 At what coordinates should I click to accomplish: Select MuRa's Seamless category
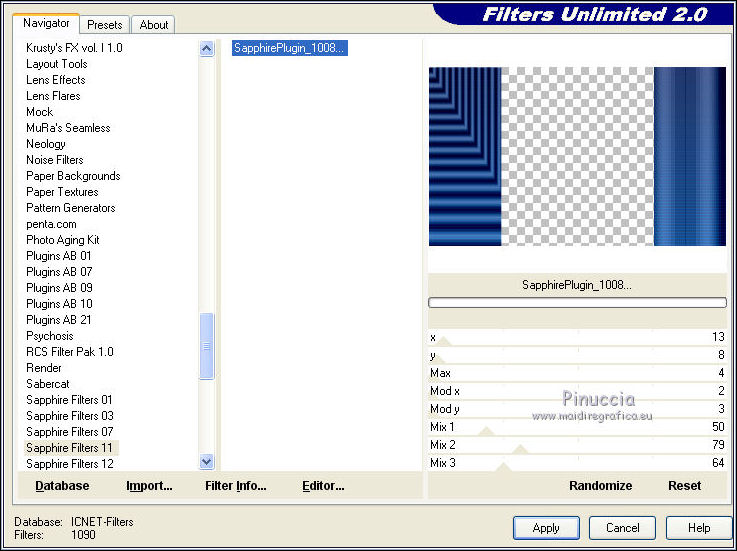coord(68,128)
